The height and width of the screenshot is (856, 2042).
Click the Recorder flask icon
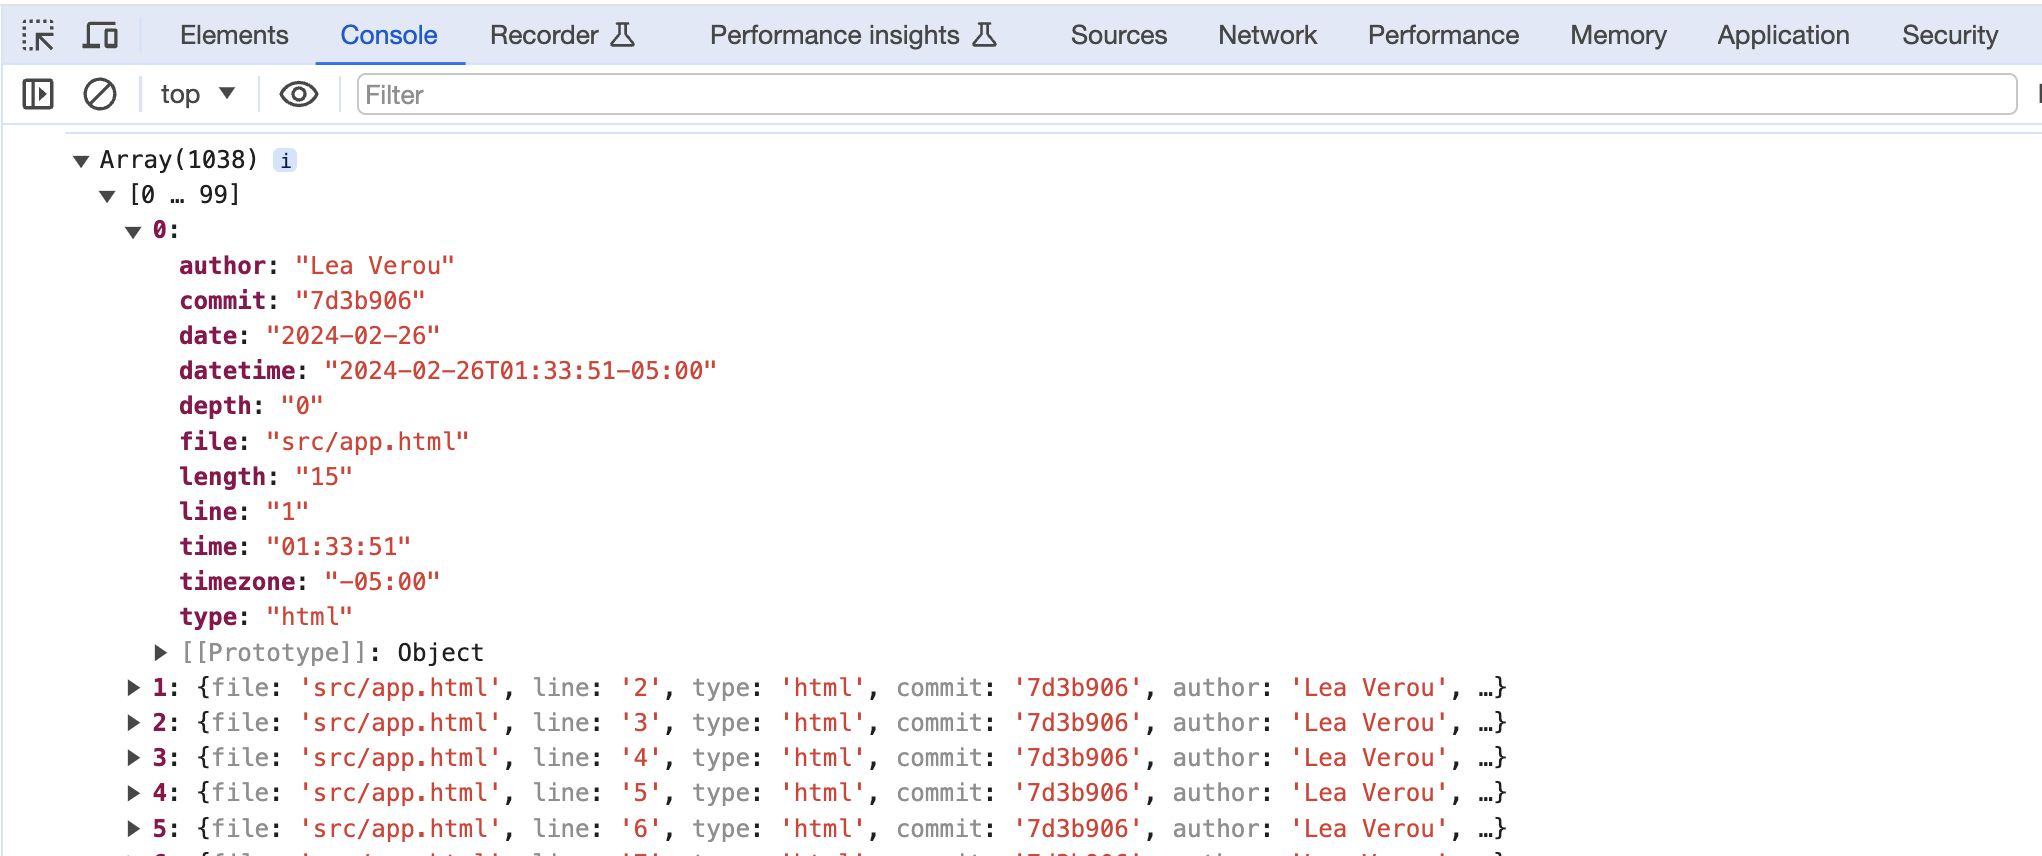623,35
